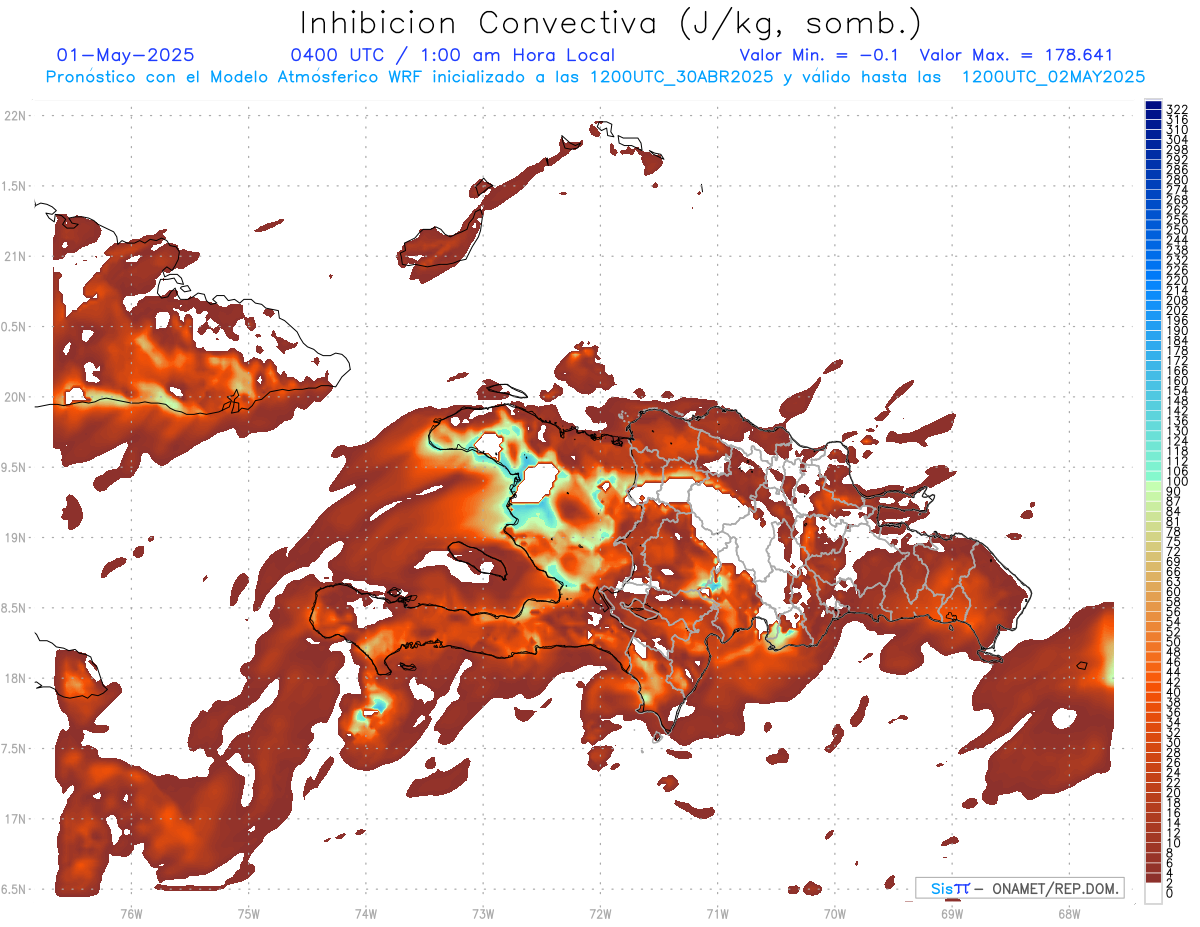Click the '0' label on the color scale

click(x=1170, y=894)
